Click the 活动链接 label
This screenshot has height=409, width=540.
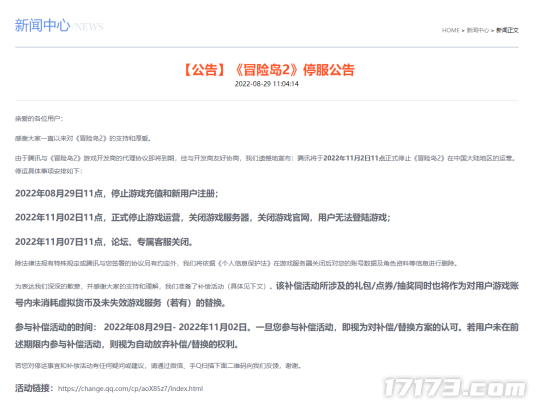(x=34, y=388)
